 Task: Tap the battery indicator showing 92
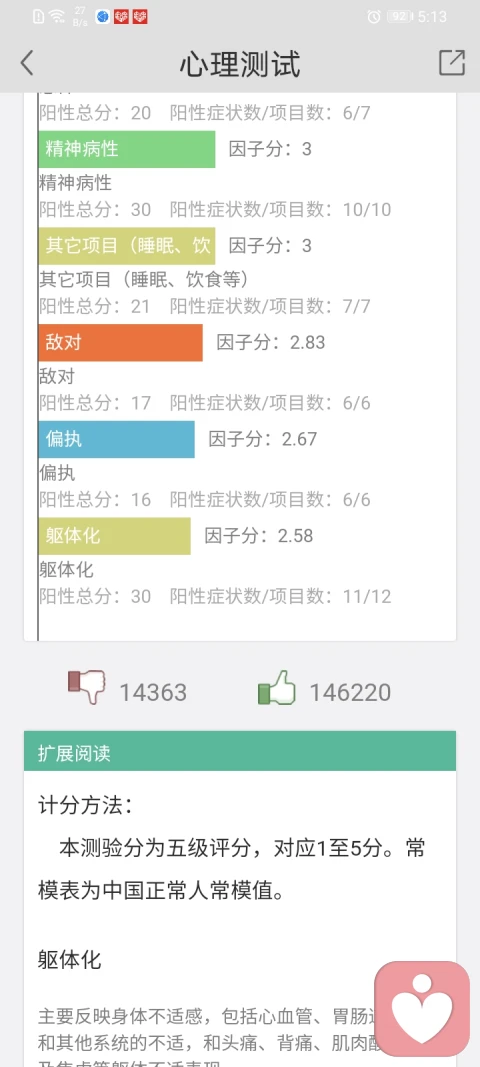click(x=400, y=17)
